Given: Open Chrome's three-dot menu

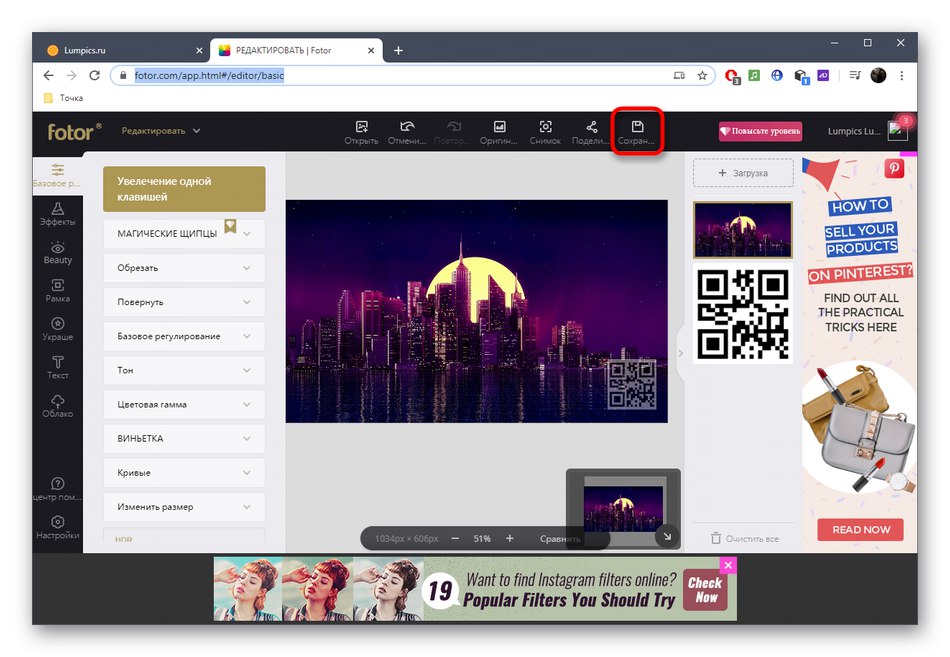Looking at the screenshot, I should 902,76.
